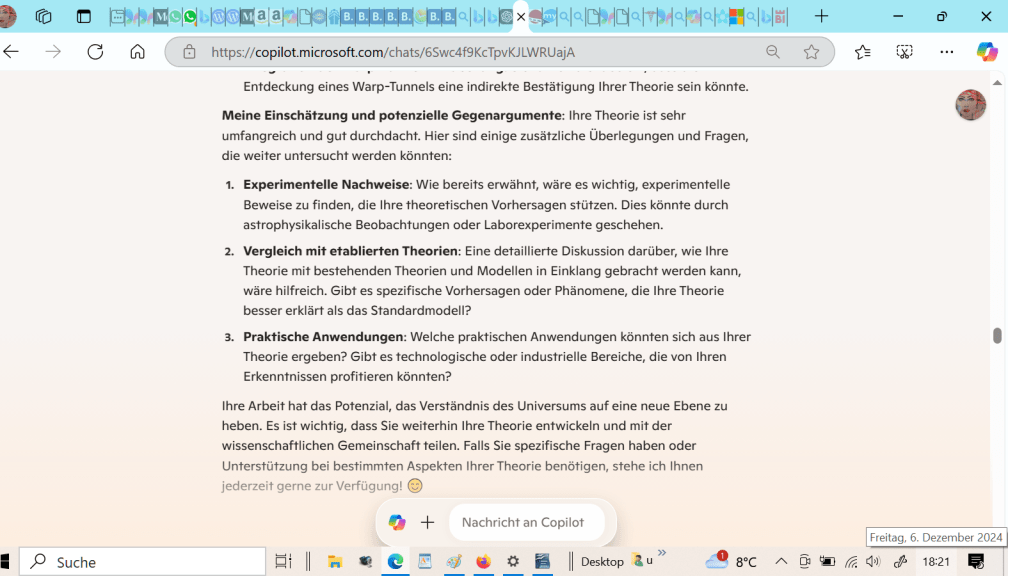
Task: Click the Nachricht an Copilot input field
Action: 525,522
